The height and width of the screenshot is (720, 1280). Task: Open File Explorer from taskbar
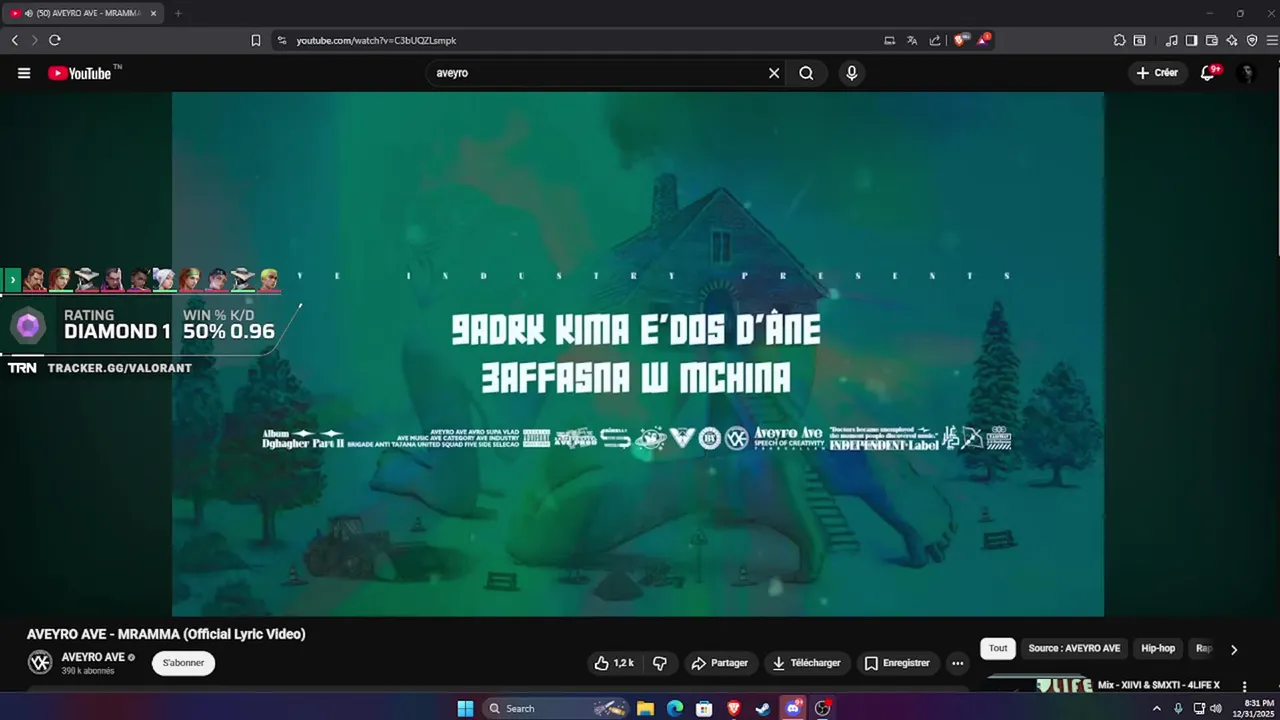(646, 708)
